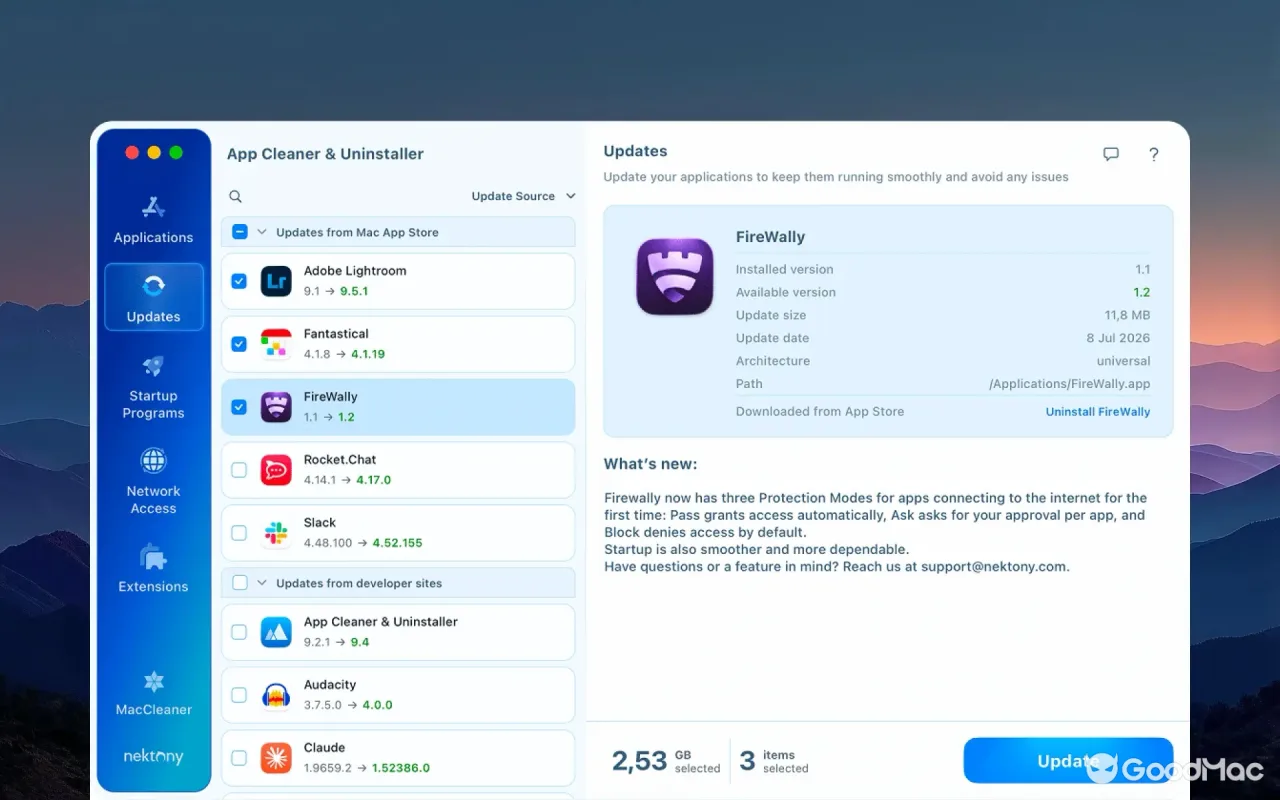This screenshot has height=800, width=1280.
Task: Click Downloaded from App Store label
Action: [820, 411]
